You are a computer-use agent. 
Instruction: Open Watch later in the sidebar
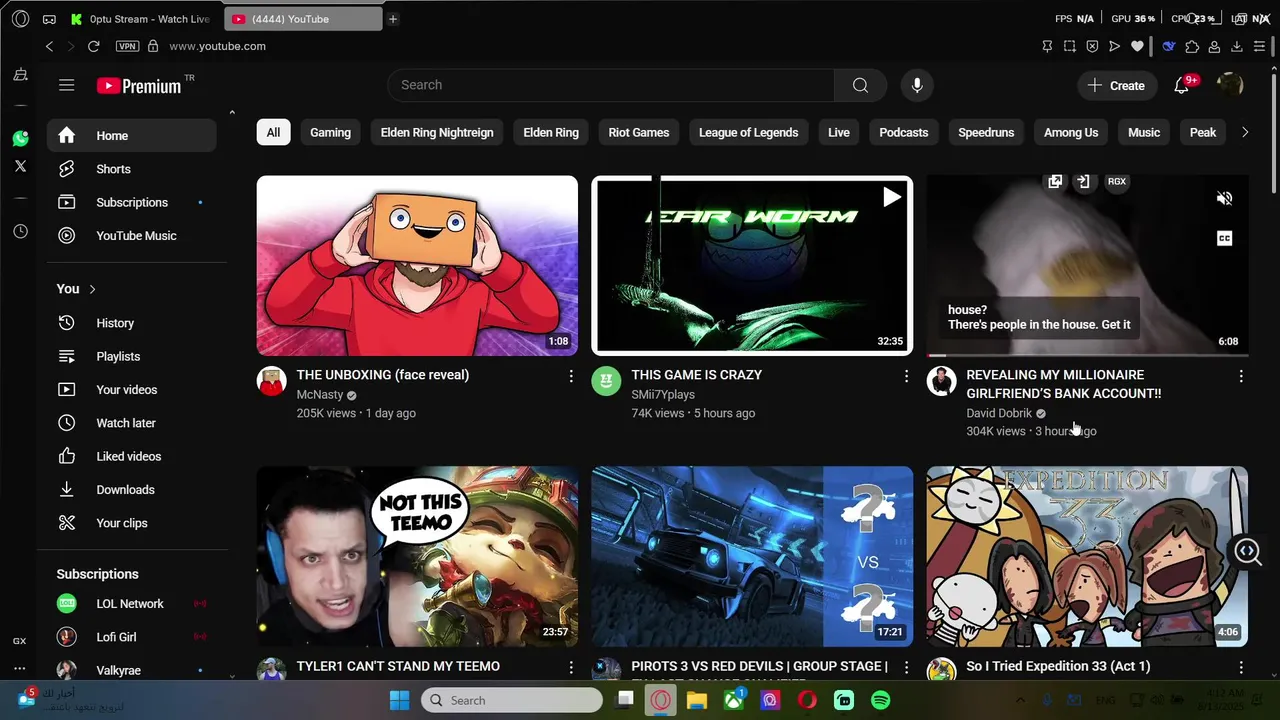click(x=132, y=423)
